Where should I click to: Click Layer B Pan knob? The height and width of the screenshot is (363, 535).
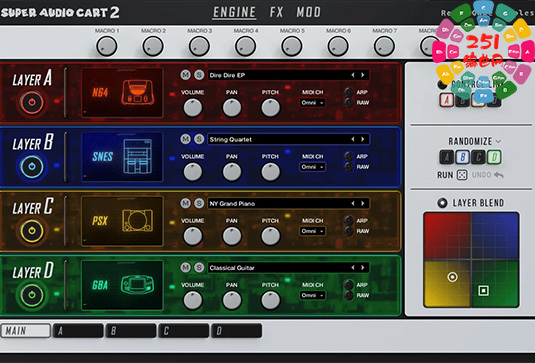tap(232, 172)
